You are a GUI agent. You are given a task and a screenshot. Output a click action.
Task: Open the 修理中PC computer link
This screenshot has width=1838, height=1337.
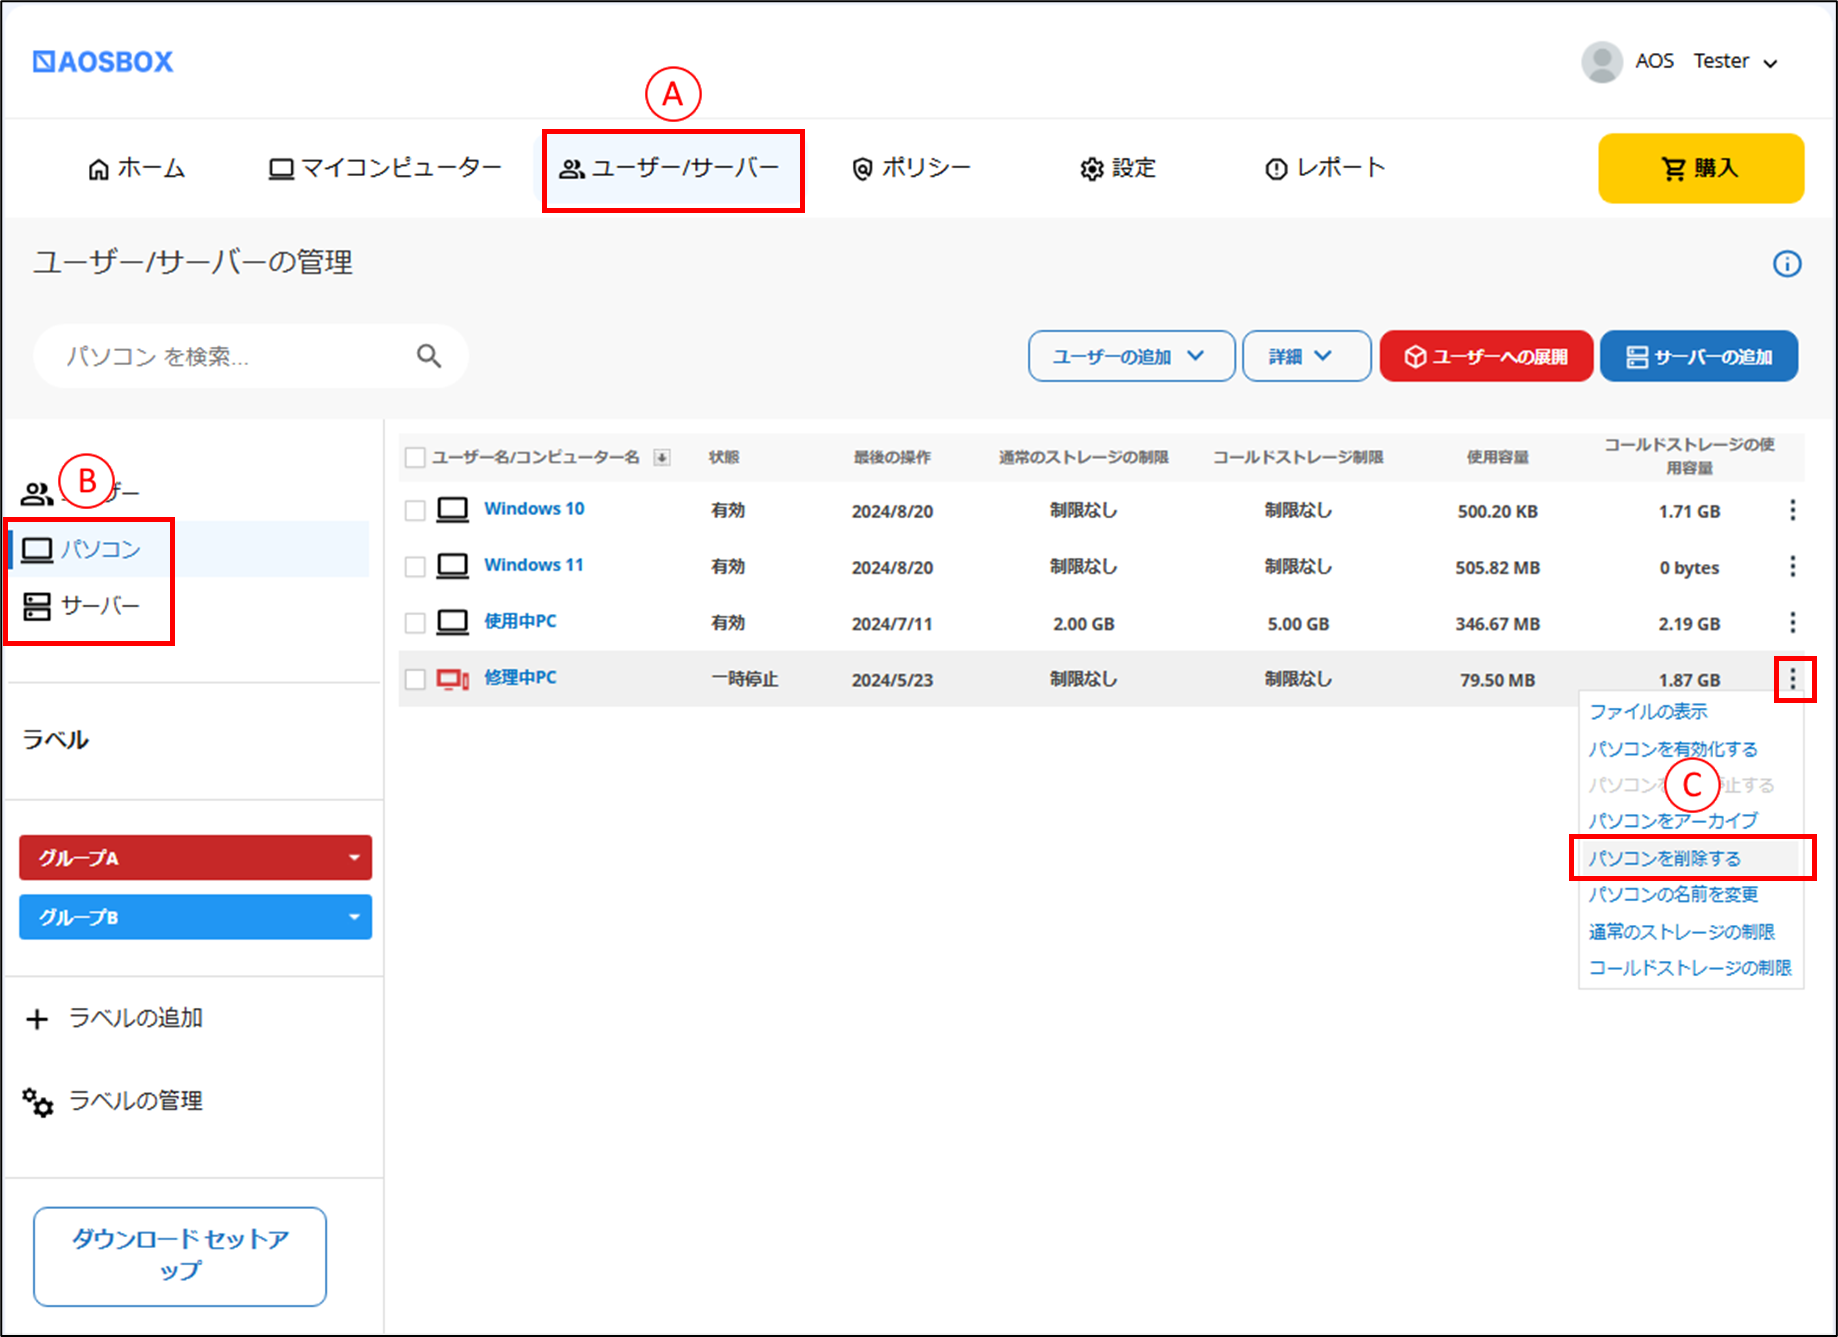pos(520,678)
